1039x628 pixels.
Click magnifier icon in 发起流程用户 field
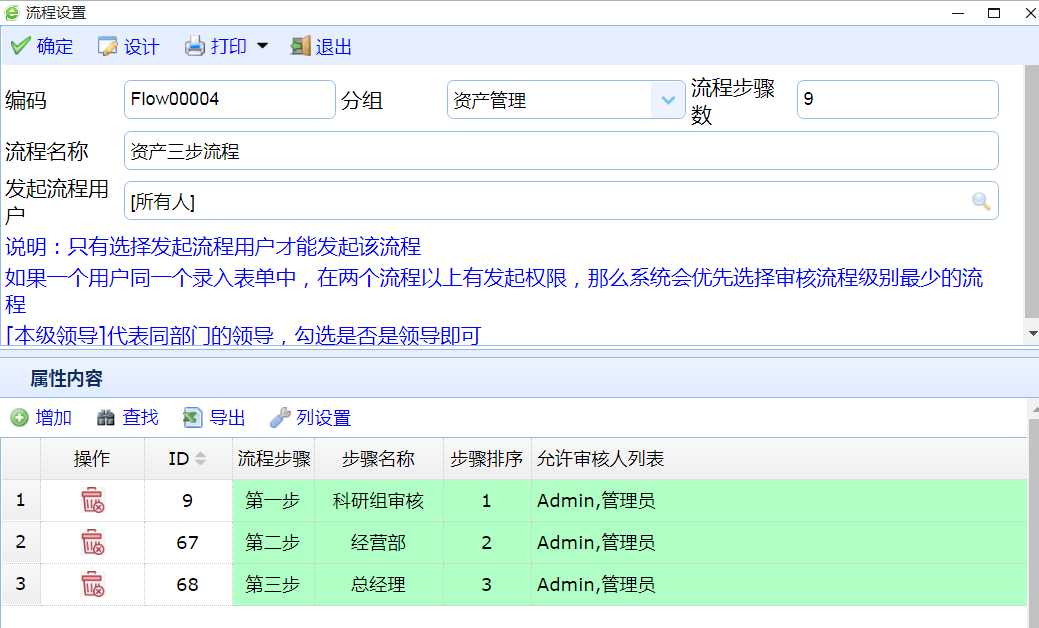tap(981, 201)
